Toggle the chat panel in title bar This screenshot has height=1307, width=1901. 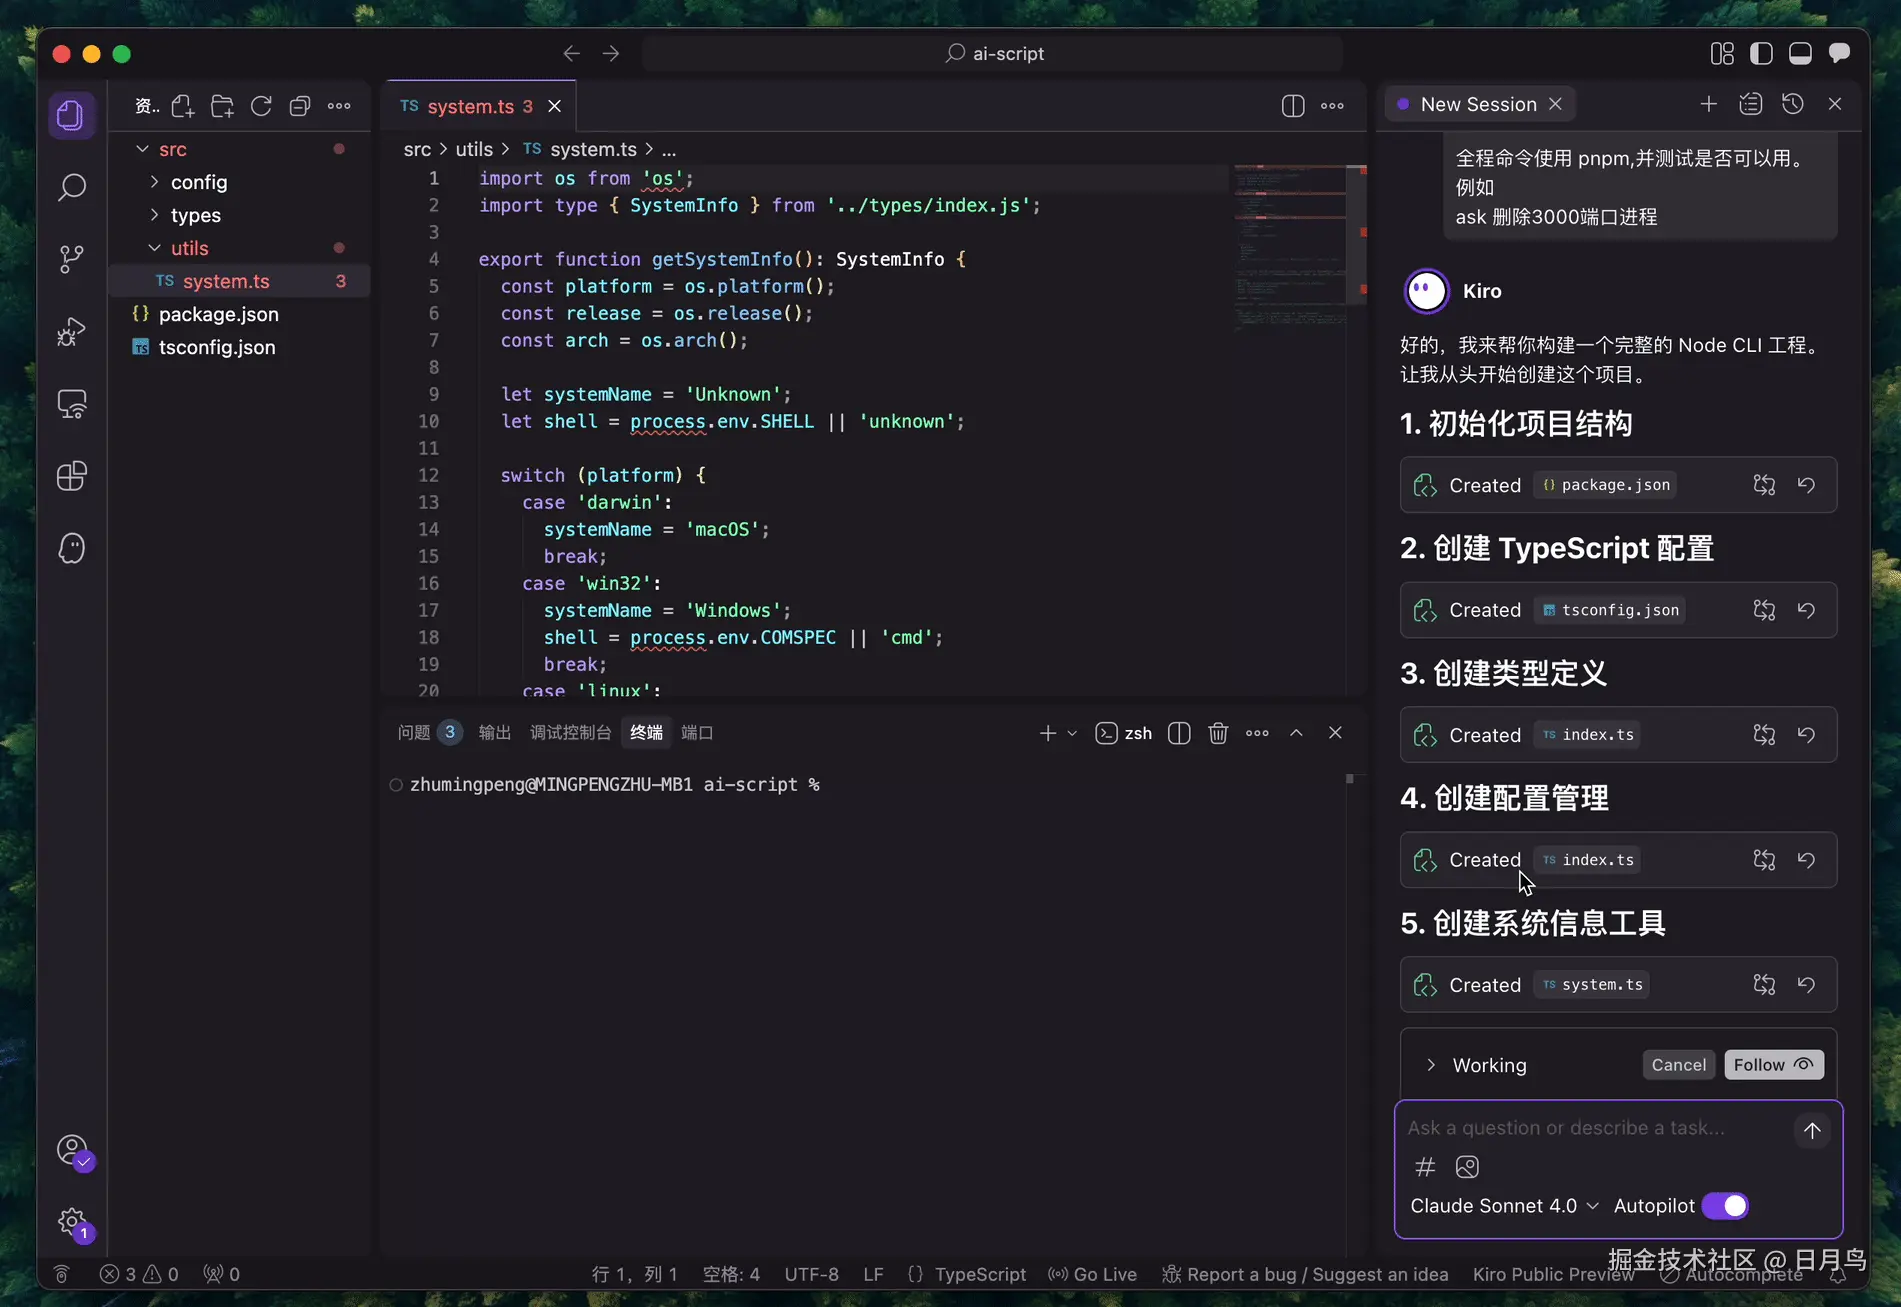(1839, 53)
